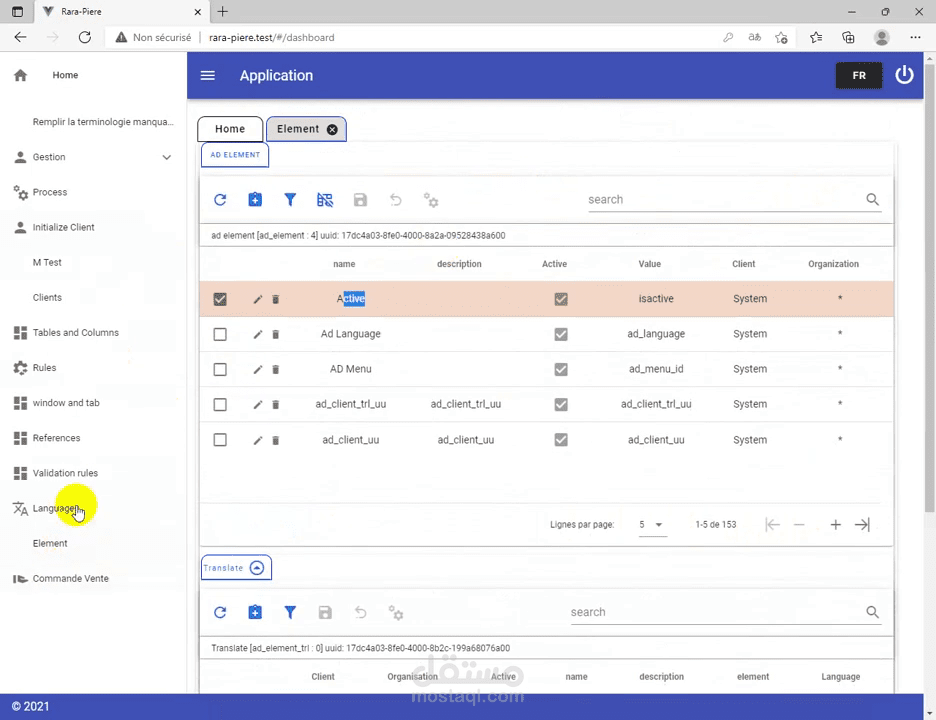Image resolution: width=936 pixels, height=720 pixels.
Task: Open Clients in sidebar
Action: [x=47, y=298]
